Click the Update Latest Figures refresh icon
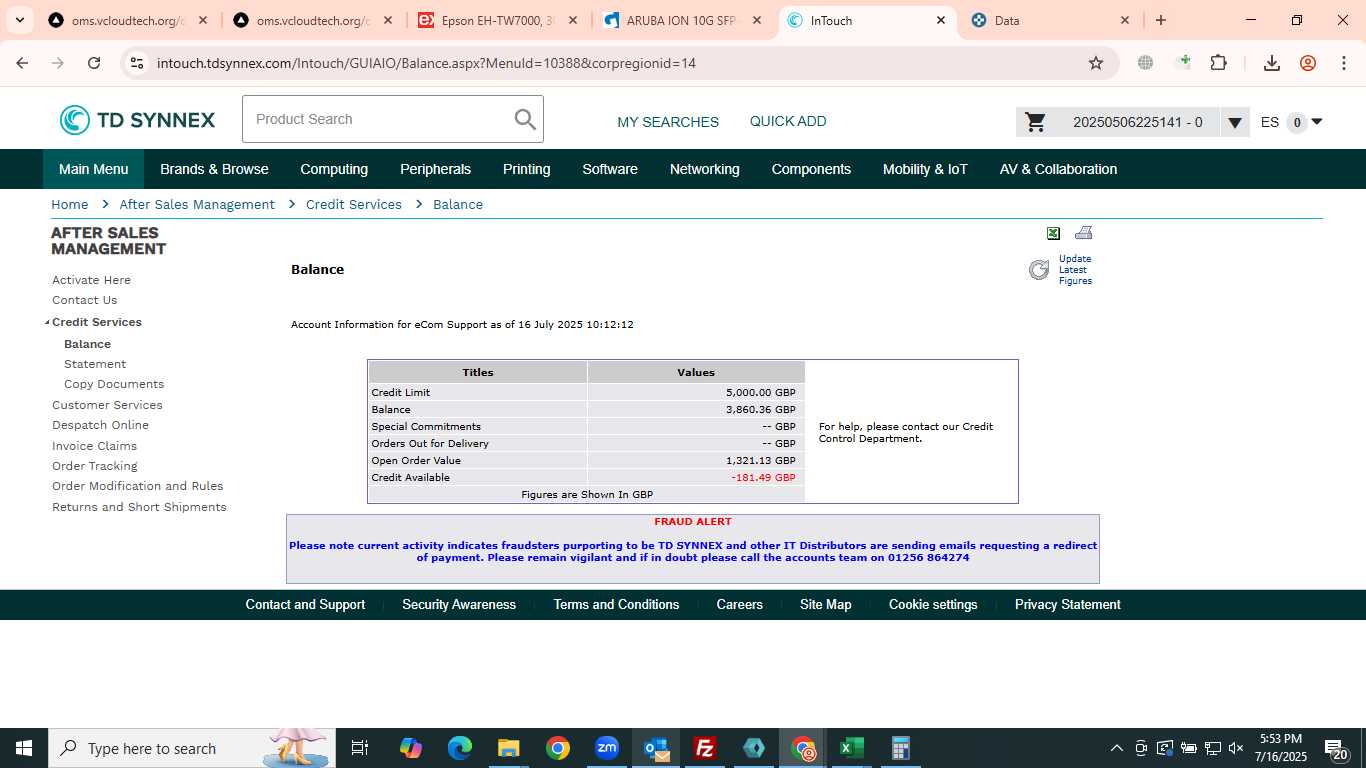Image resolution: width=1366 pixels, height=768 pixels. (x=1039, y=270)
